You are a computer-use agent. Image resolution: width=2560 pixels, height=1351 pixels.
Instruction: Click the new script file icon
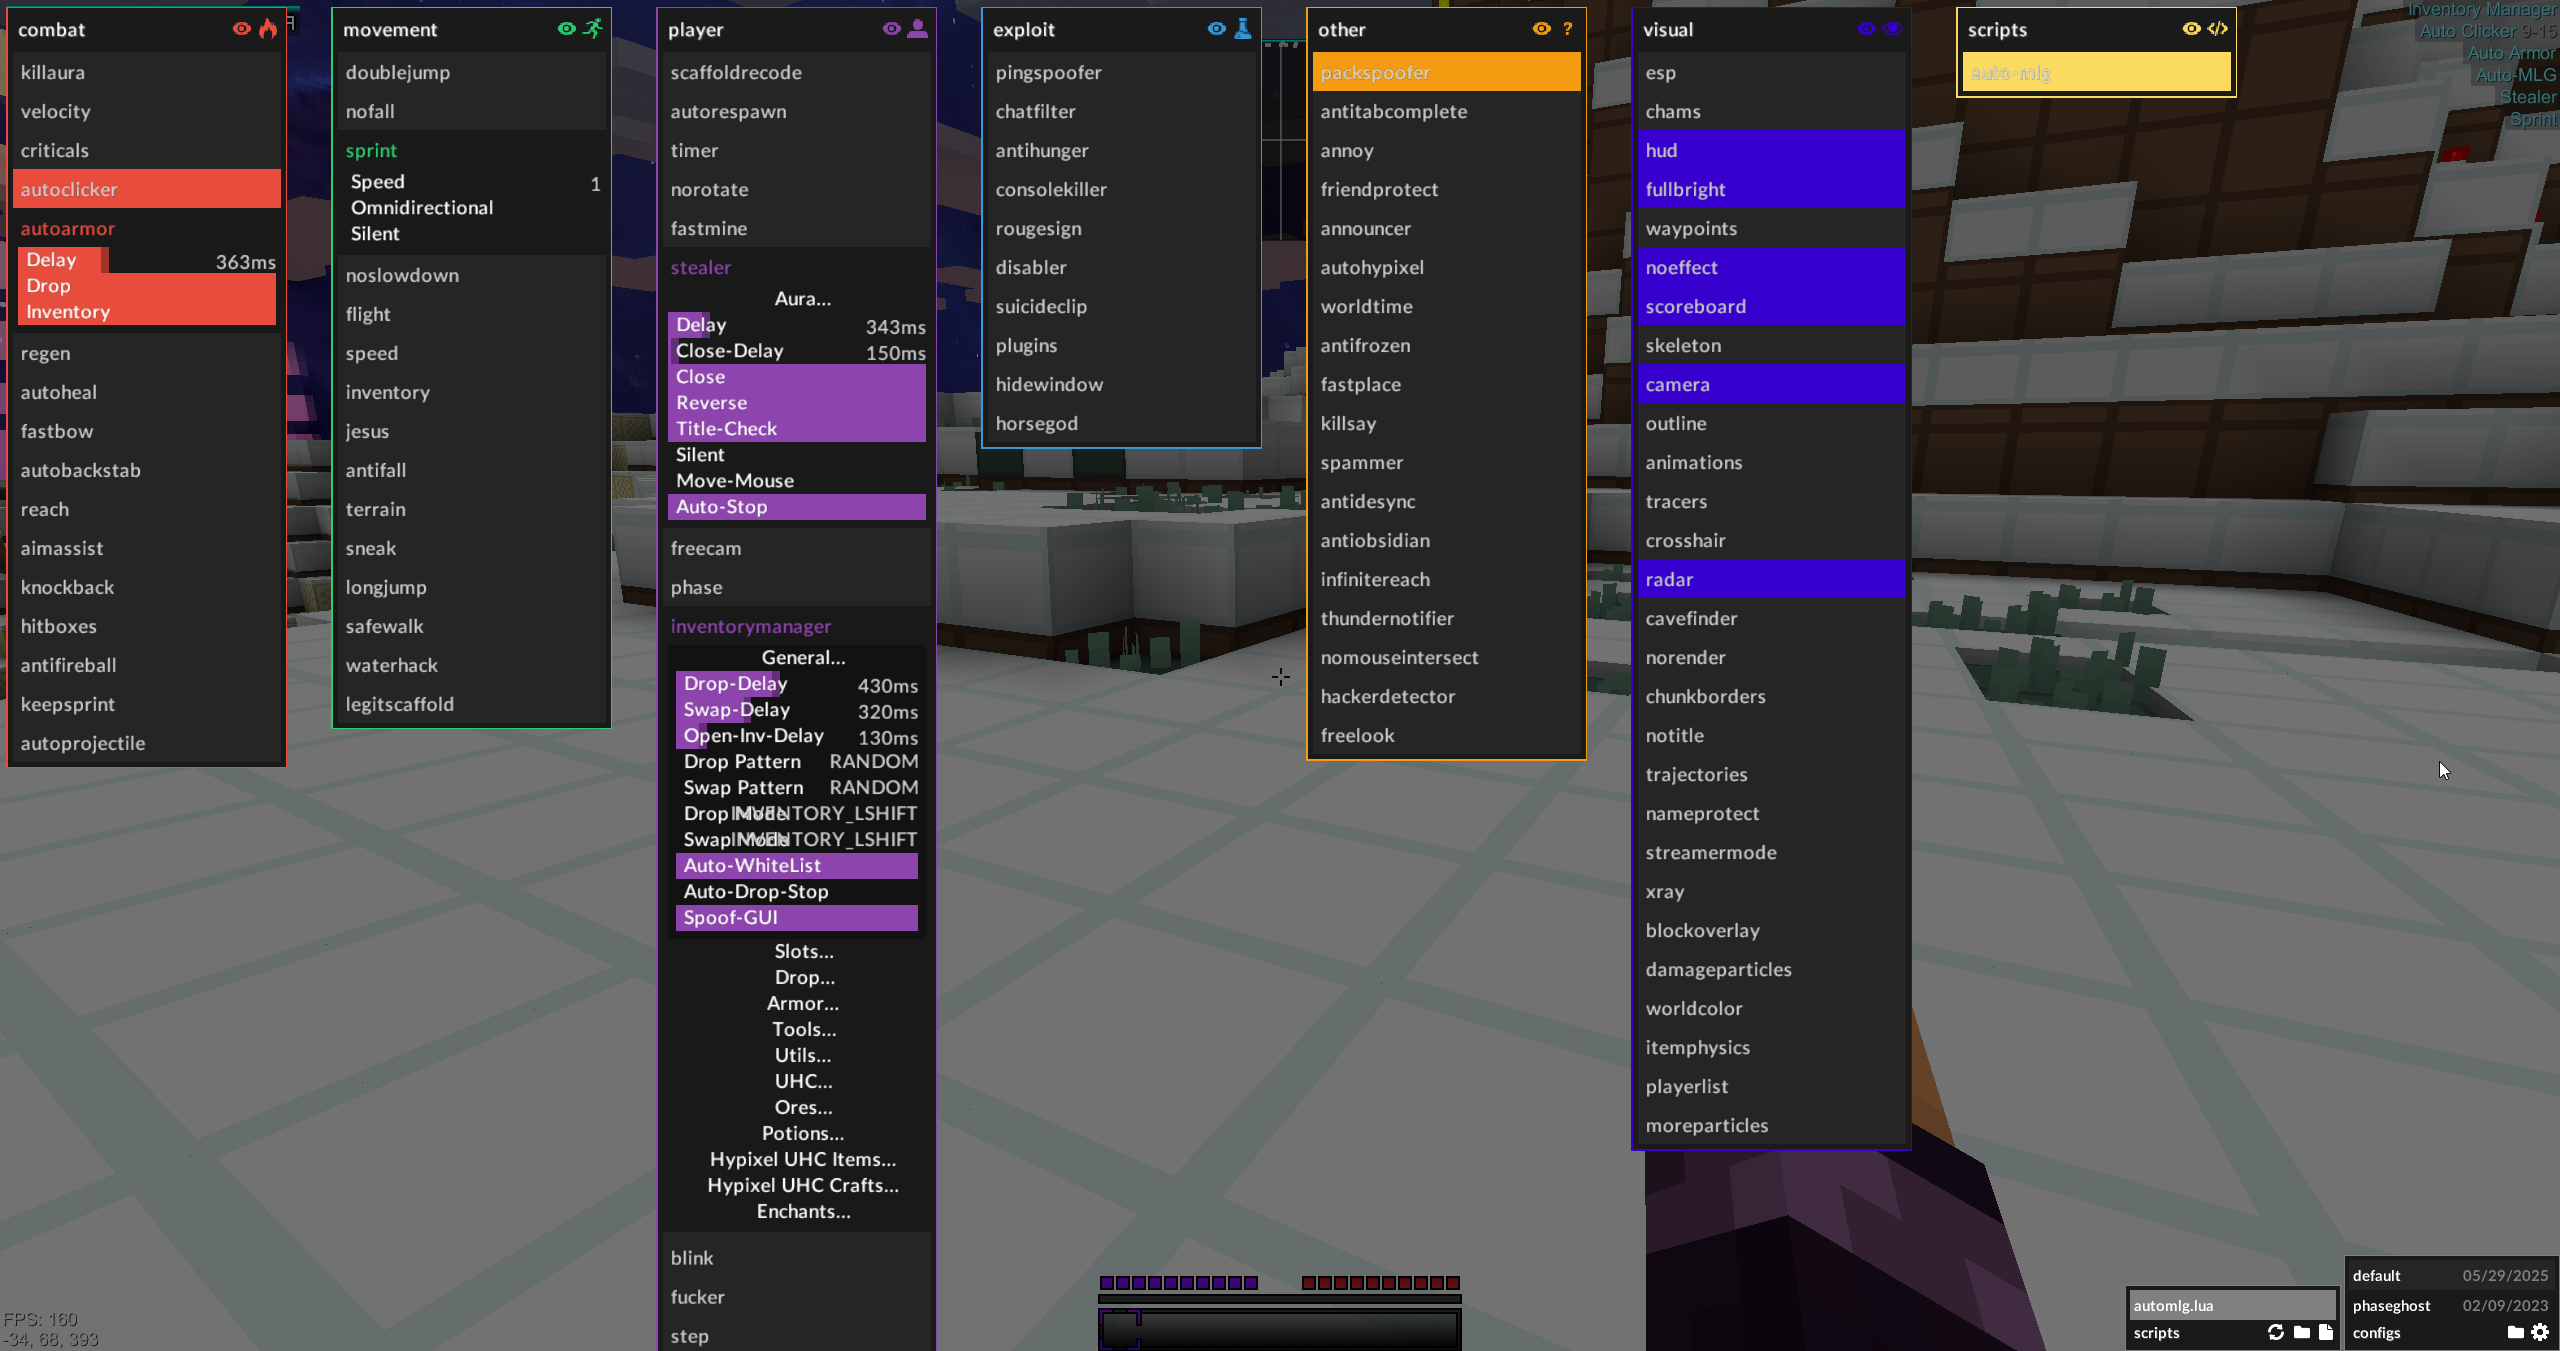click(x=2325, y=1332)
